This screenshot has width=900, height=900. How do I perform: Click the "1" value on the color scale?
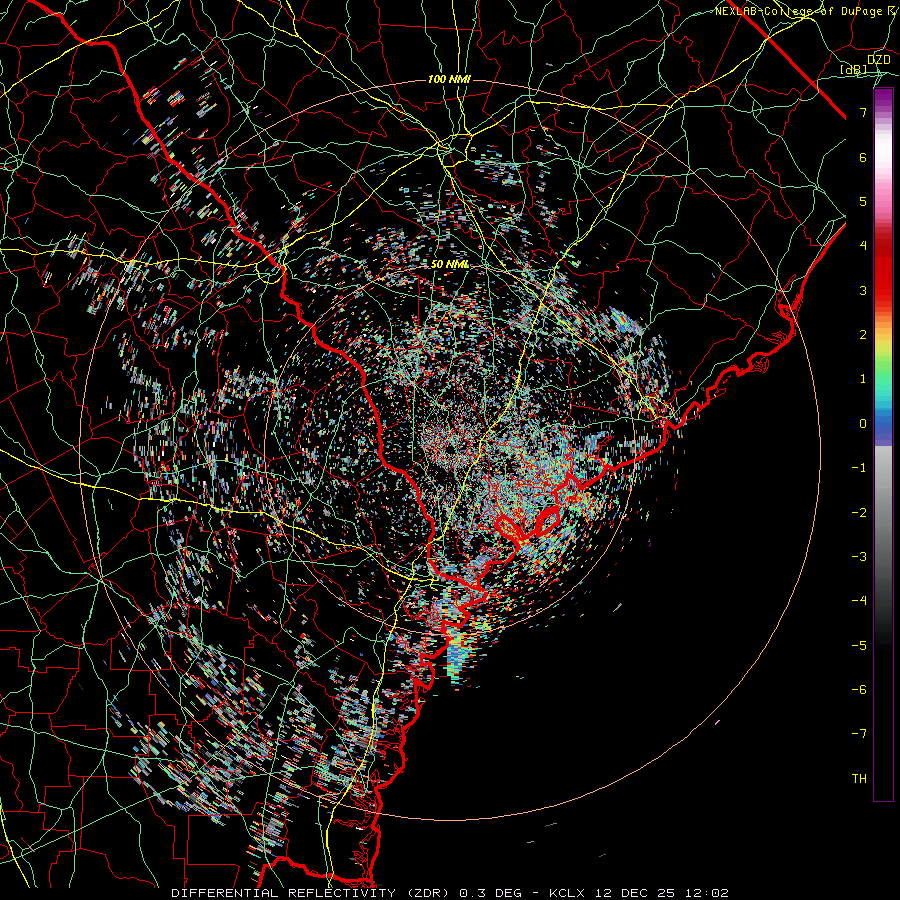[863, 379]
